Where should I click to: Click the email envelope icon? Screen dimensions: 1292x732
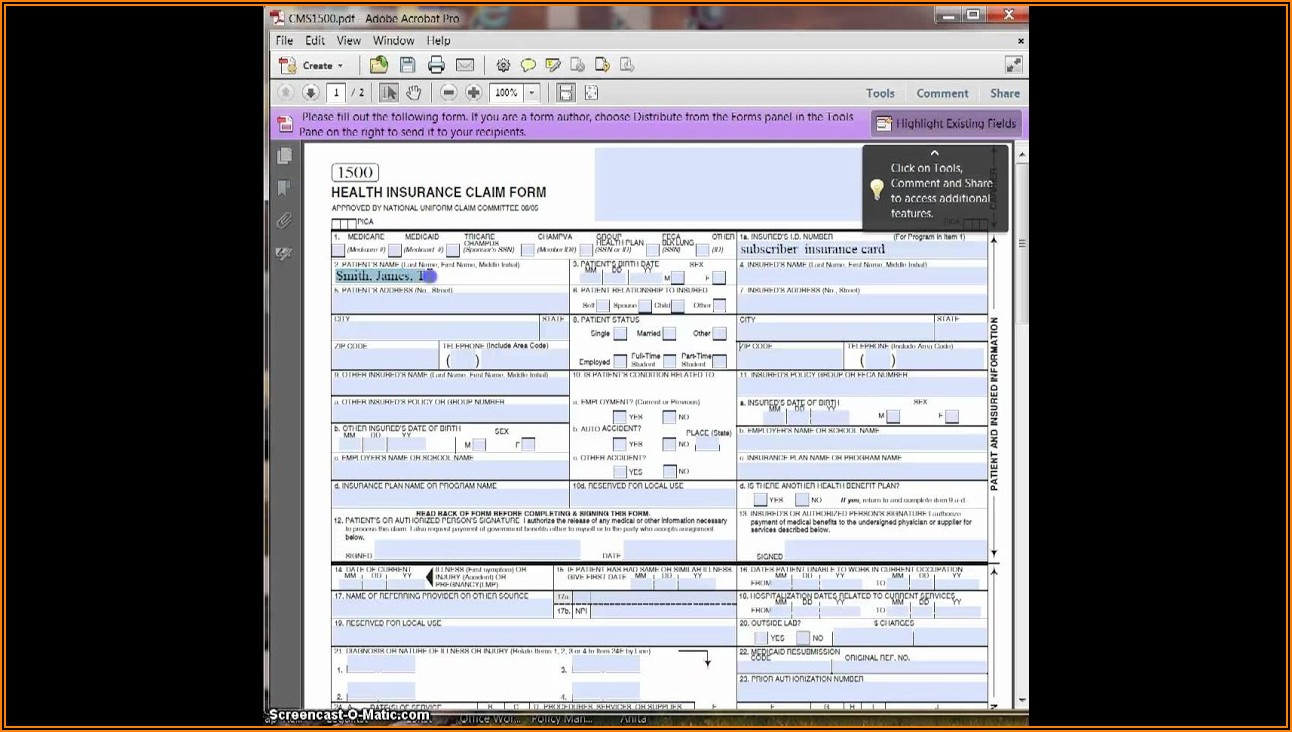[465, 65]
